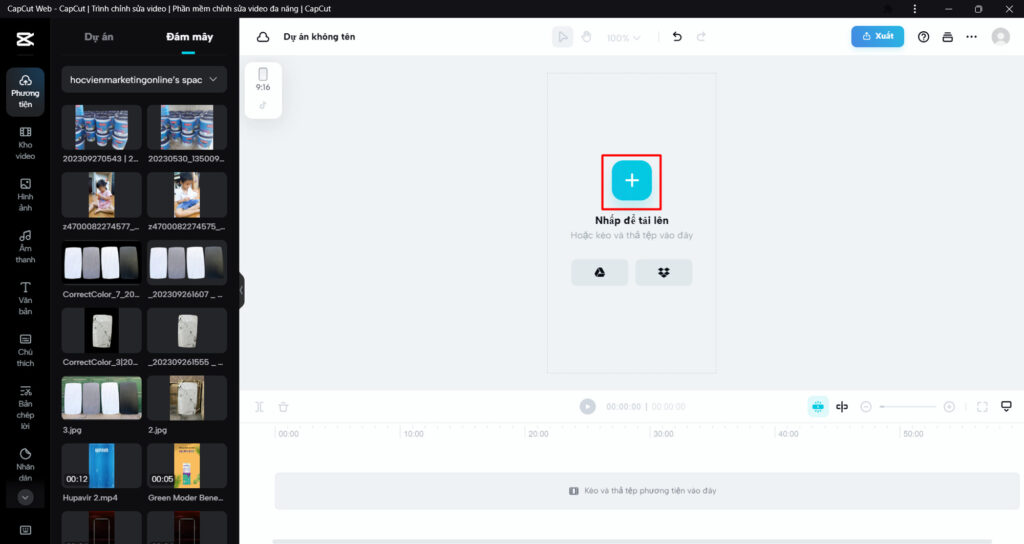Toggle the highlighted timeline snapping icon
The image size is (1024, 544).
(817, 407)
